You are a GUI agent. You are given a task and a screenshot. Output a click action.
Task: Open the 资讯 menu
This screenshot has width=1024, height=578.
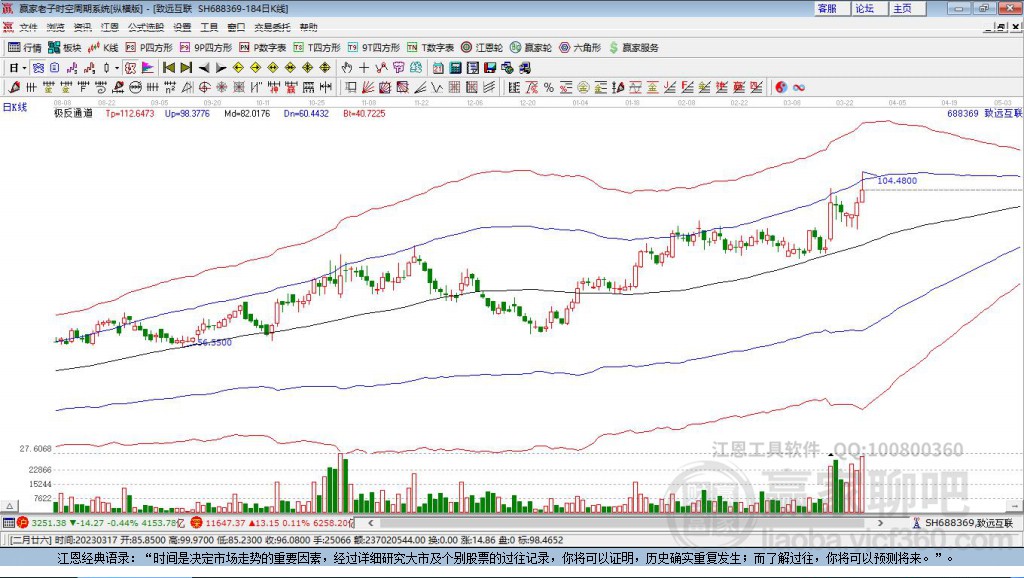click(x=82, y=27)
